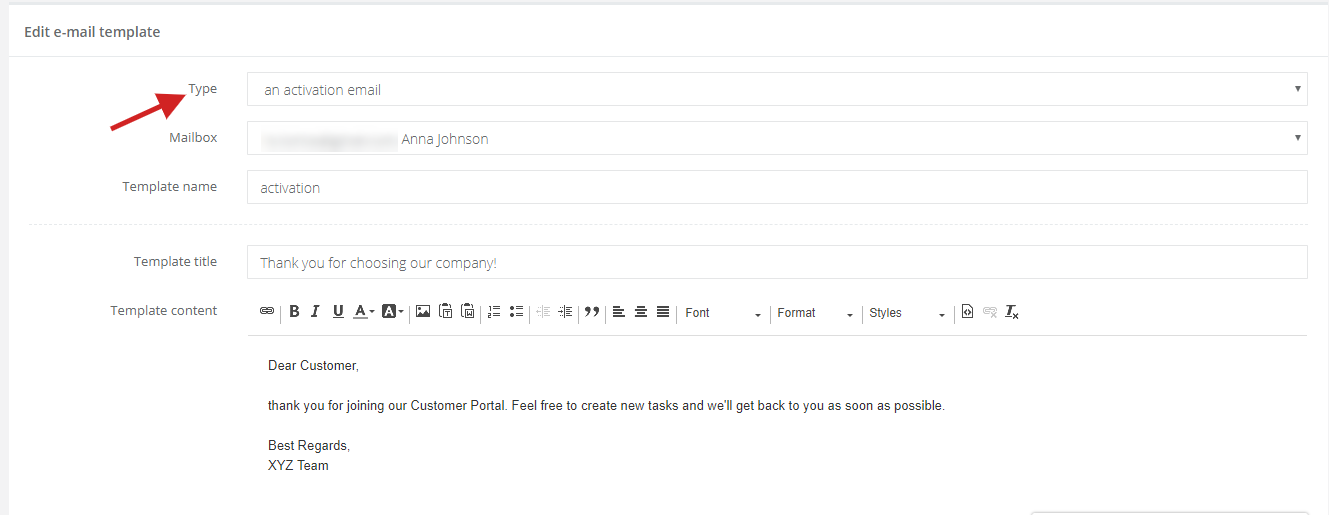Screen dimensions: 1329x515
Task: Open the Font dropdown
Action: [723, 313]
